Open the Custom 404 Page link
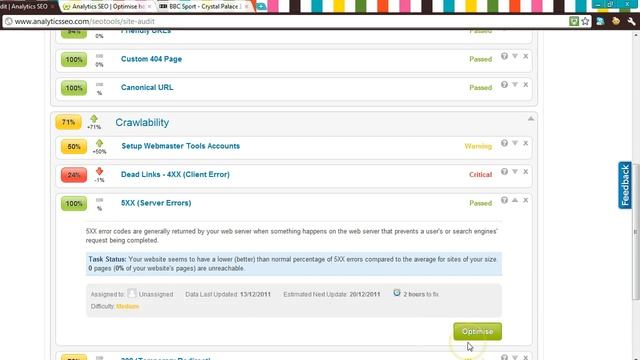640x360 pixels. pos(151,59)
